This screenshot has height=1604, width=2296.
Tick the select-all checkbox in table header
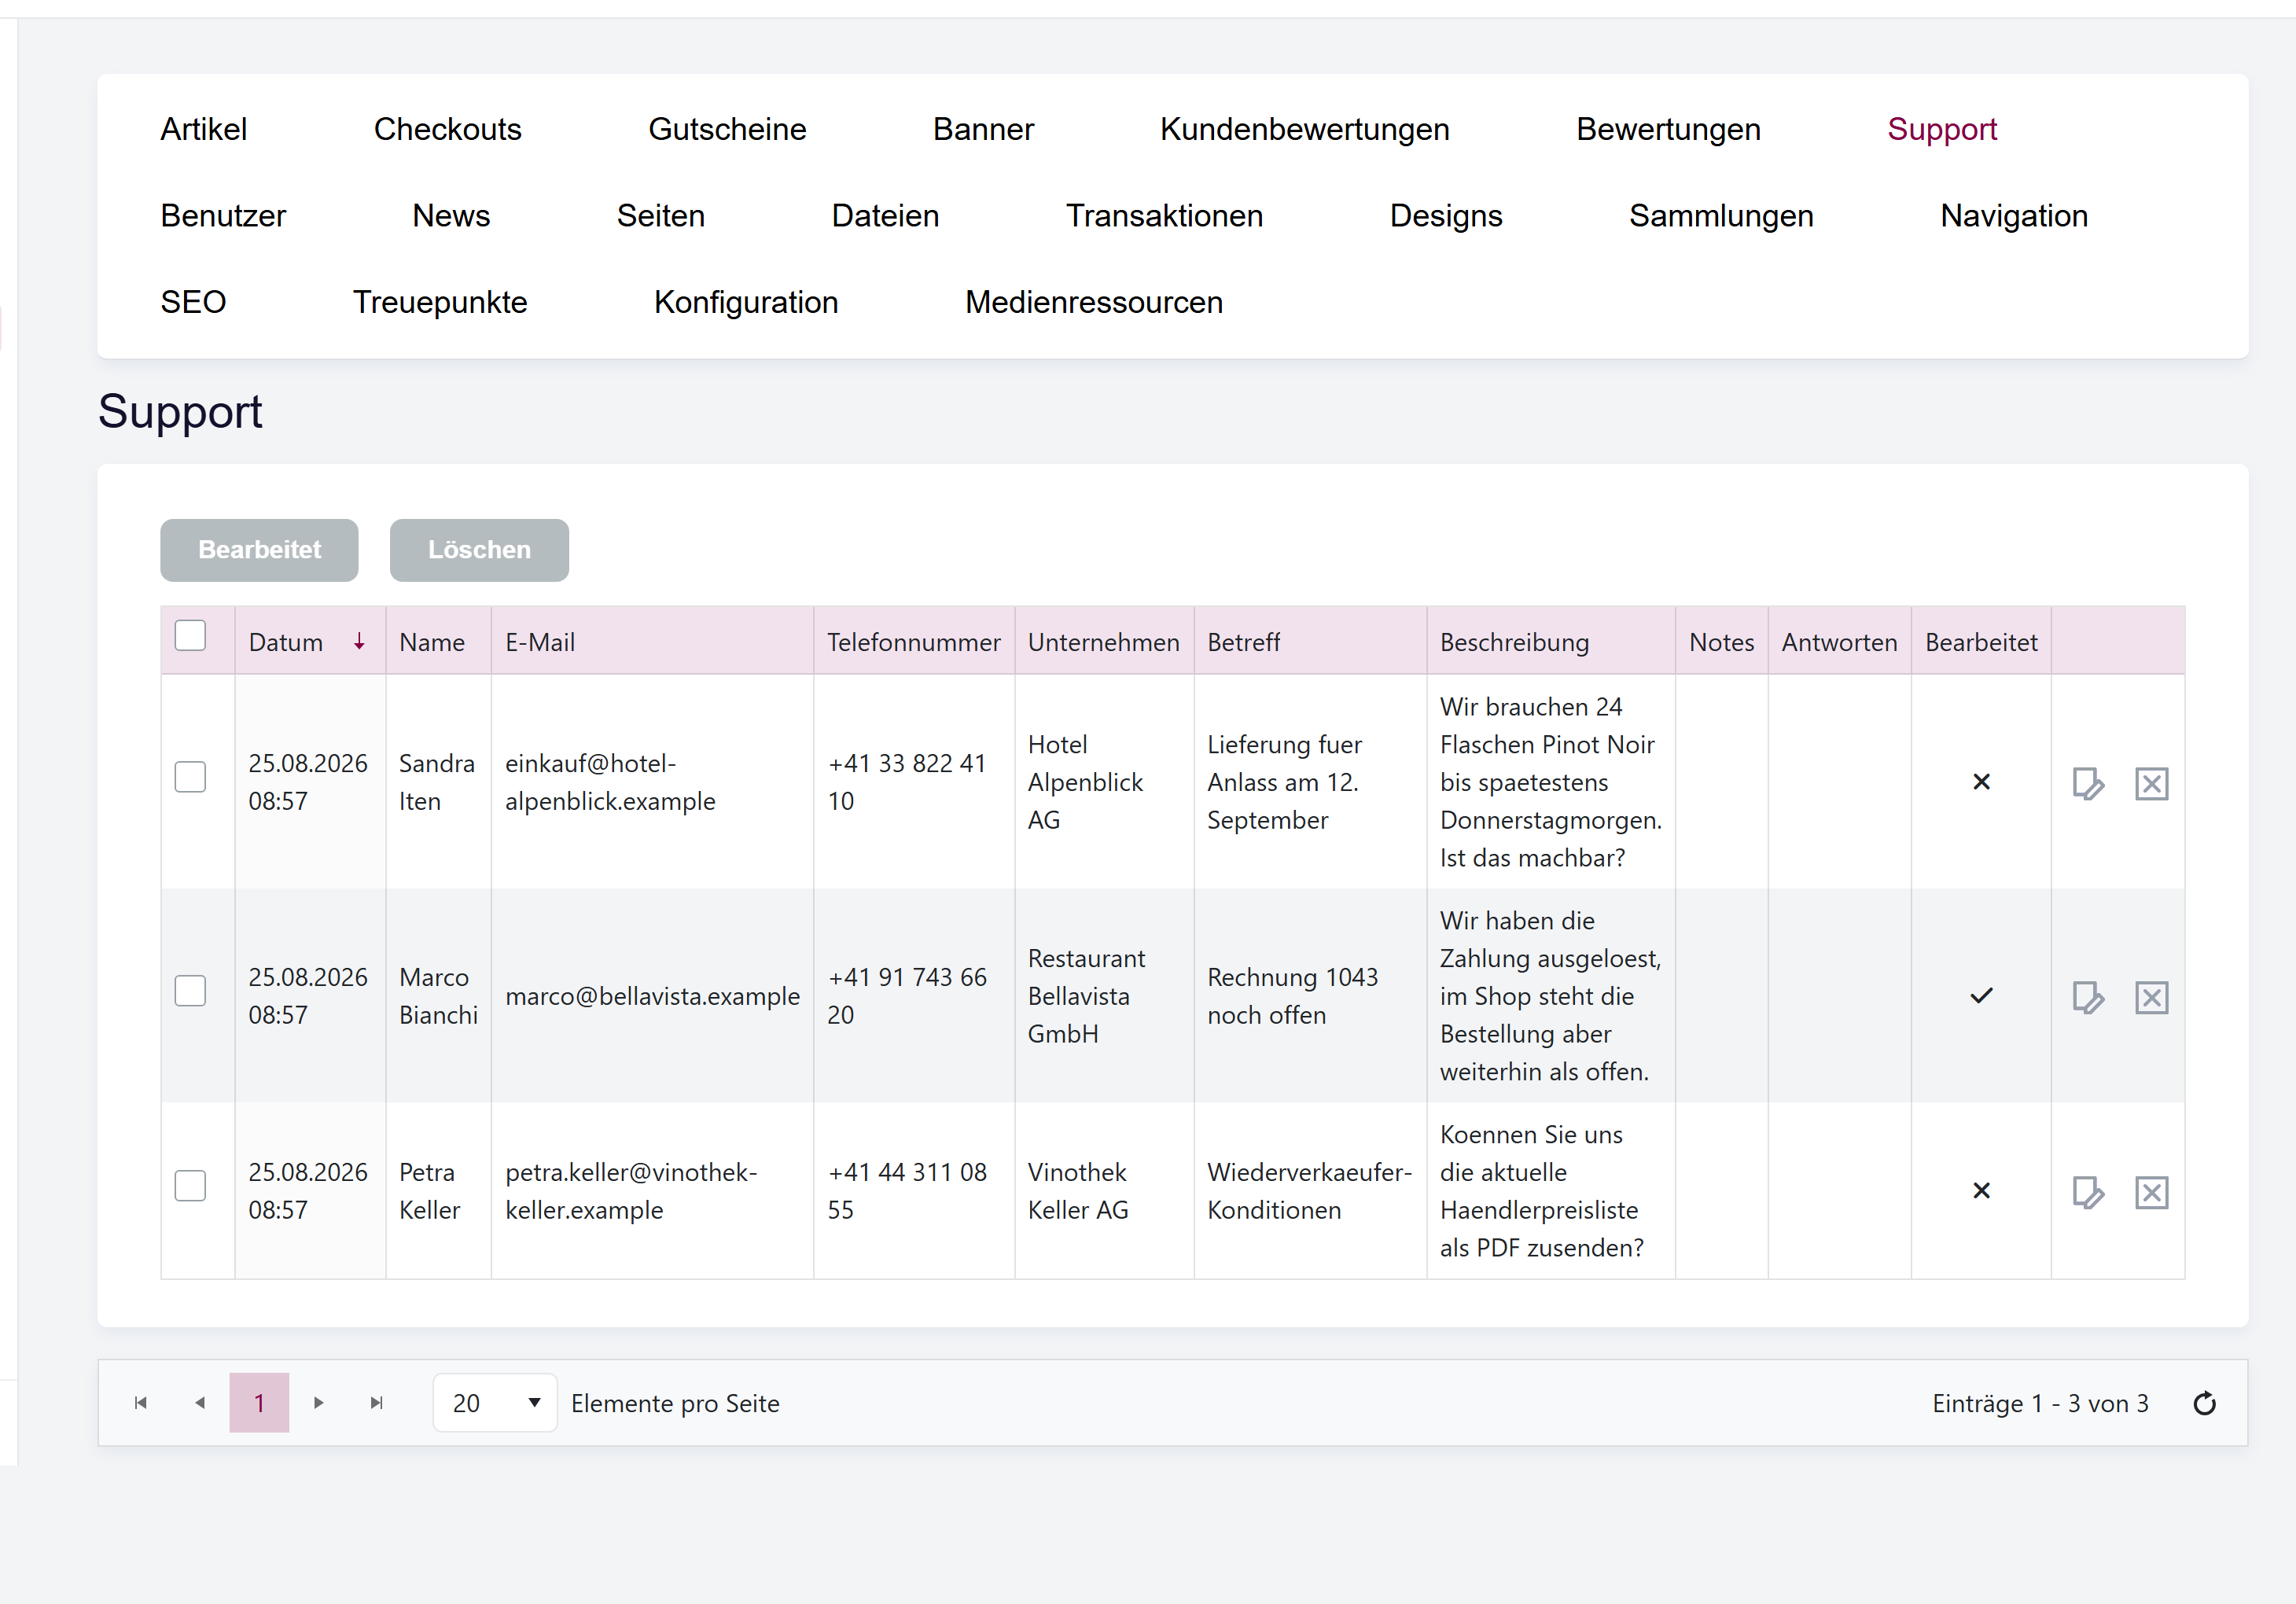pyautogui.click(x=190, y=636)
